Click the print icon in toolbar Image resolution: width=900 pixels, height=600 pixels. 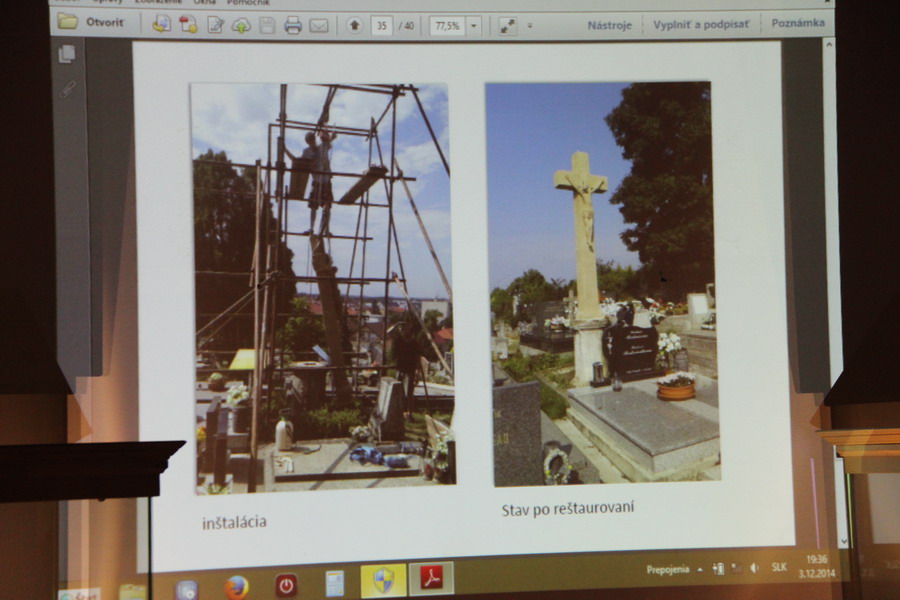(x=293, y=25)
